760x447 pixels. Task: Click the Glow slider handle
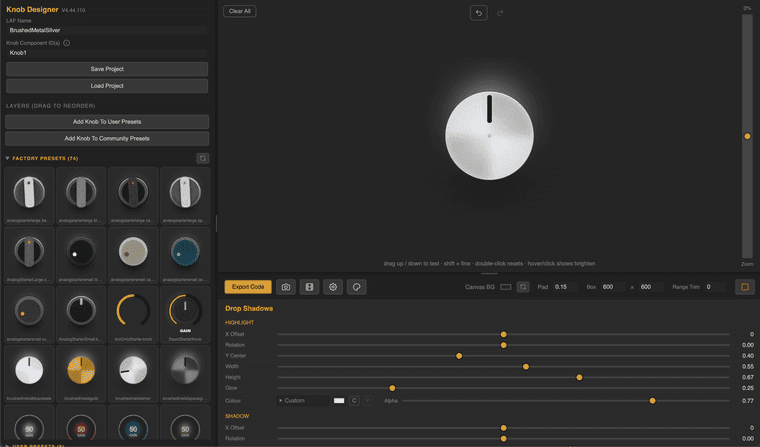pos(392,388)
